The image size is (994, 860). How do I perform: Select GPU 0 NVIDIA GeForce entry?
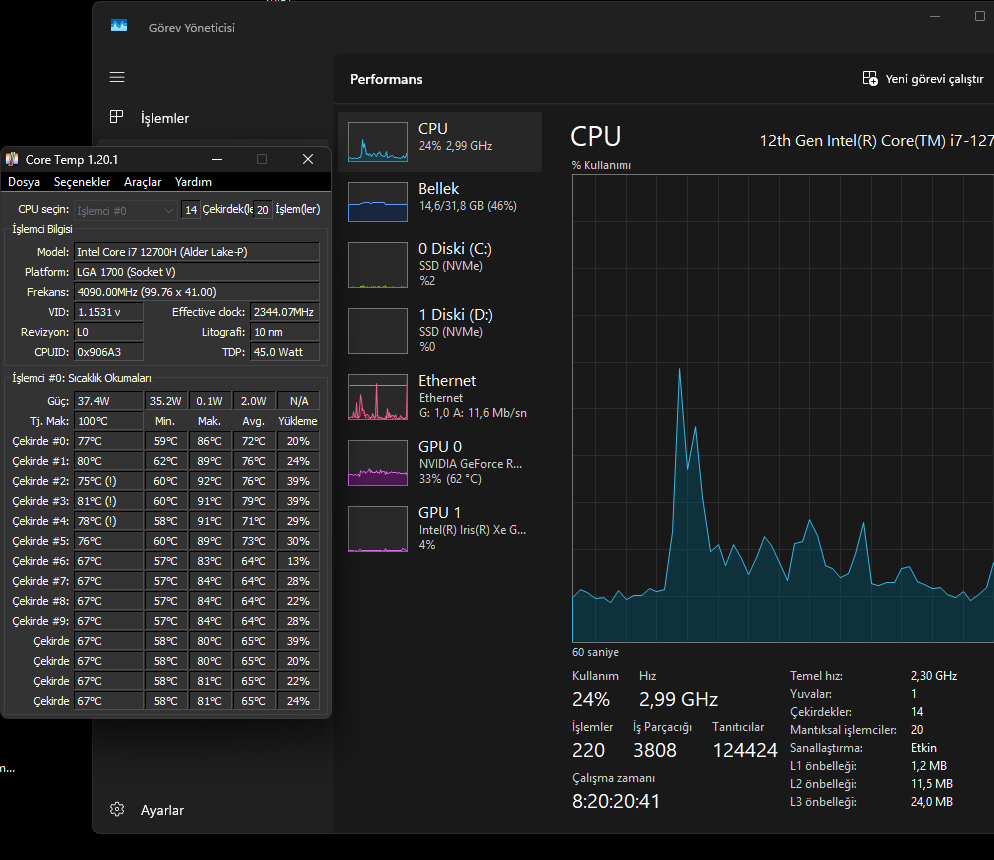(x=440, y=463)
